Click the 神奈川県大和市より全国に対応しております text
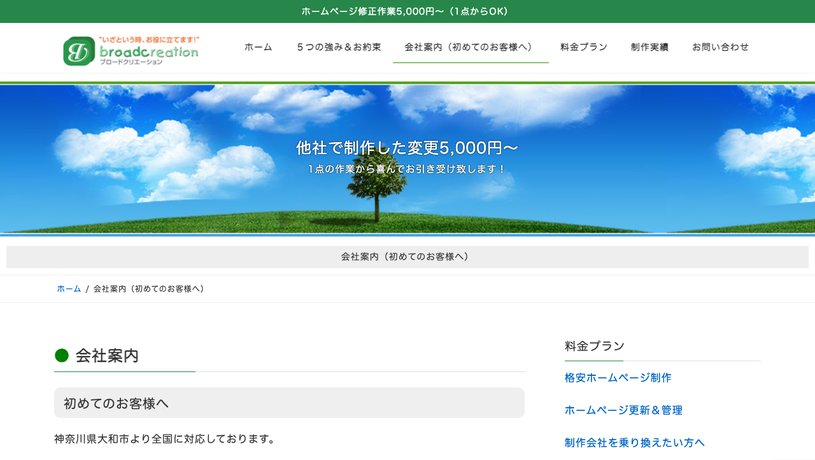The height and width of the screenshot is (460, 815). (x=165, y=439)
